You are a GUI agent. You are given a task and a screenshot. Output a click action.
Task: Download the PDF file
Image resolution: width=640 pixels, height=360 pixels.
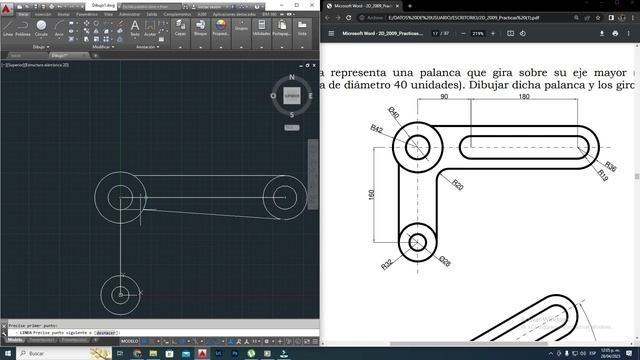602,33
